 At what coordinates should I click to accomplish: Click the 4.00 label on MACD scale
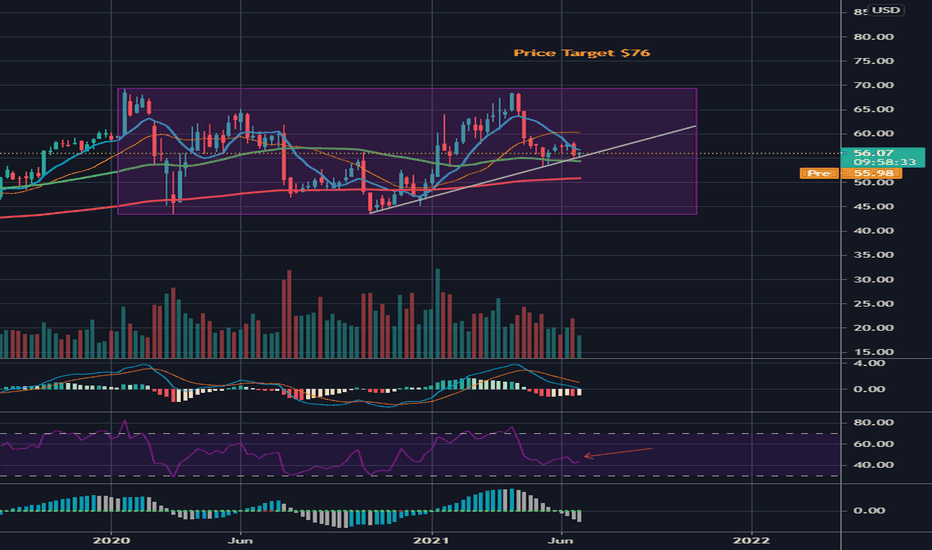coord(869,363)
